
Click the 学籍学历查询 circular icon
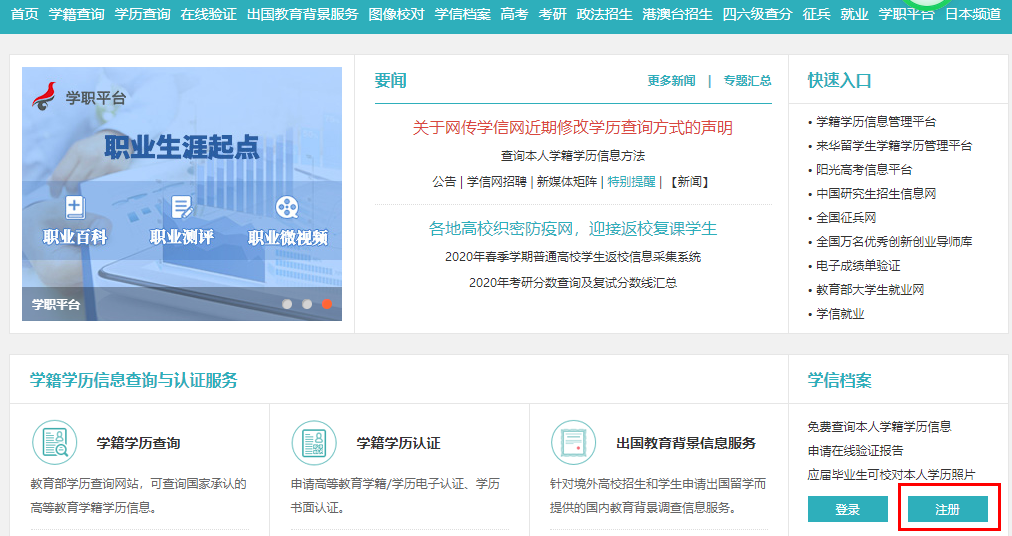point(54,443)
